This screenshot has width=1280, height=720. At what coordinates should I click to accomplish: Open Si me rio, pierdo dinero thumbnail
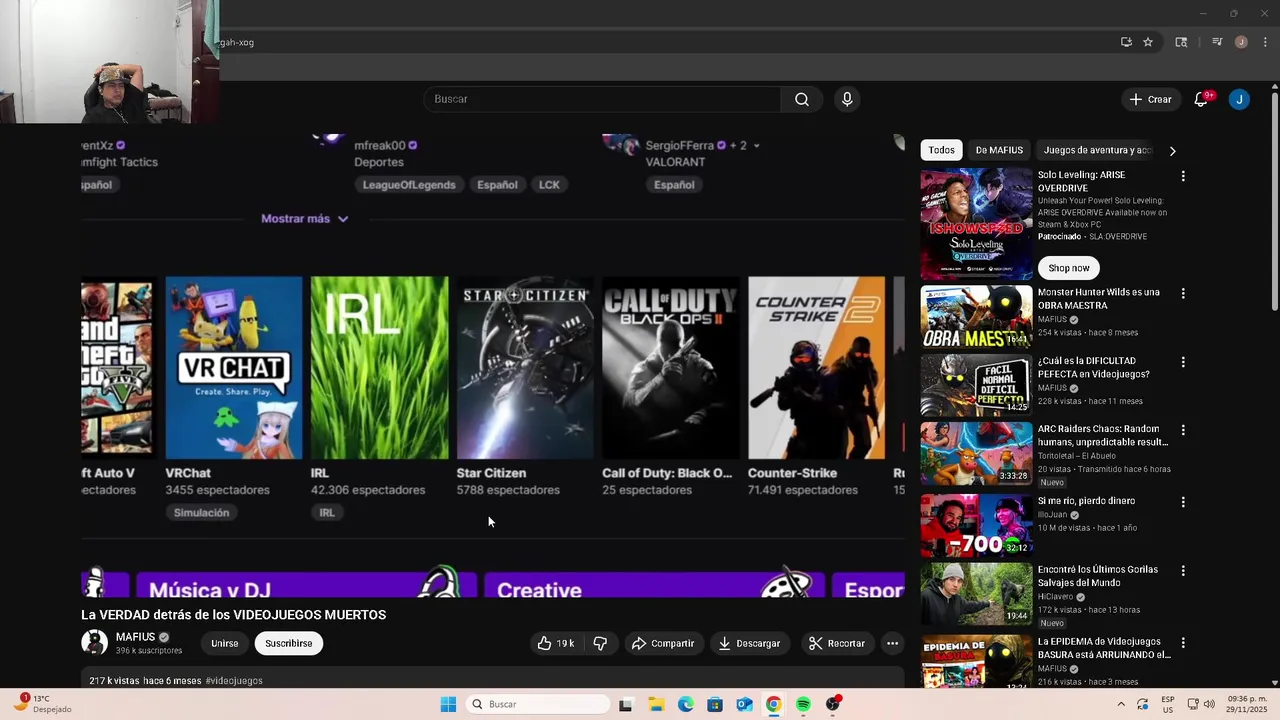coord(976,525)
